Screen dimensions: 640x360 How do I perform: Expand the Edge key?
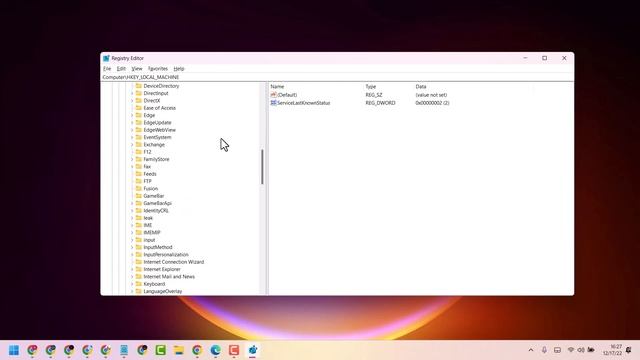132,116
